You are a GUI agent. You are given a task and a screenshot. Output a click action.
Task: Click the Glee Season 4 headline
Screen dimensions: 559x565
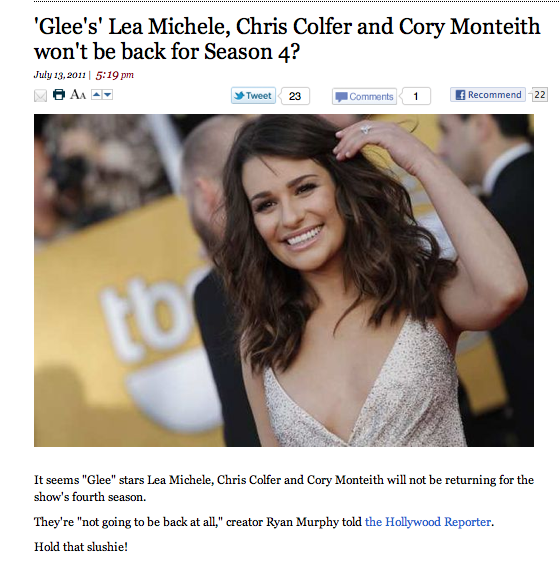287,39
